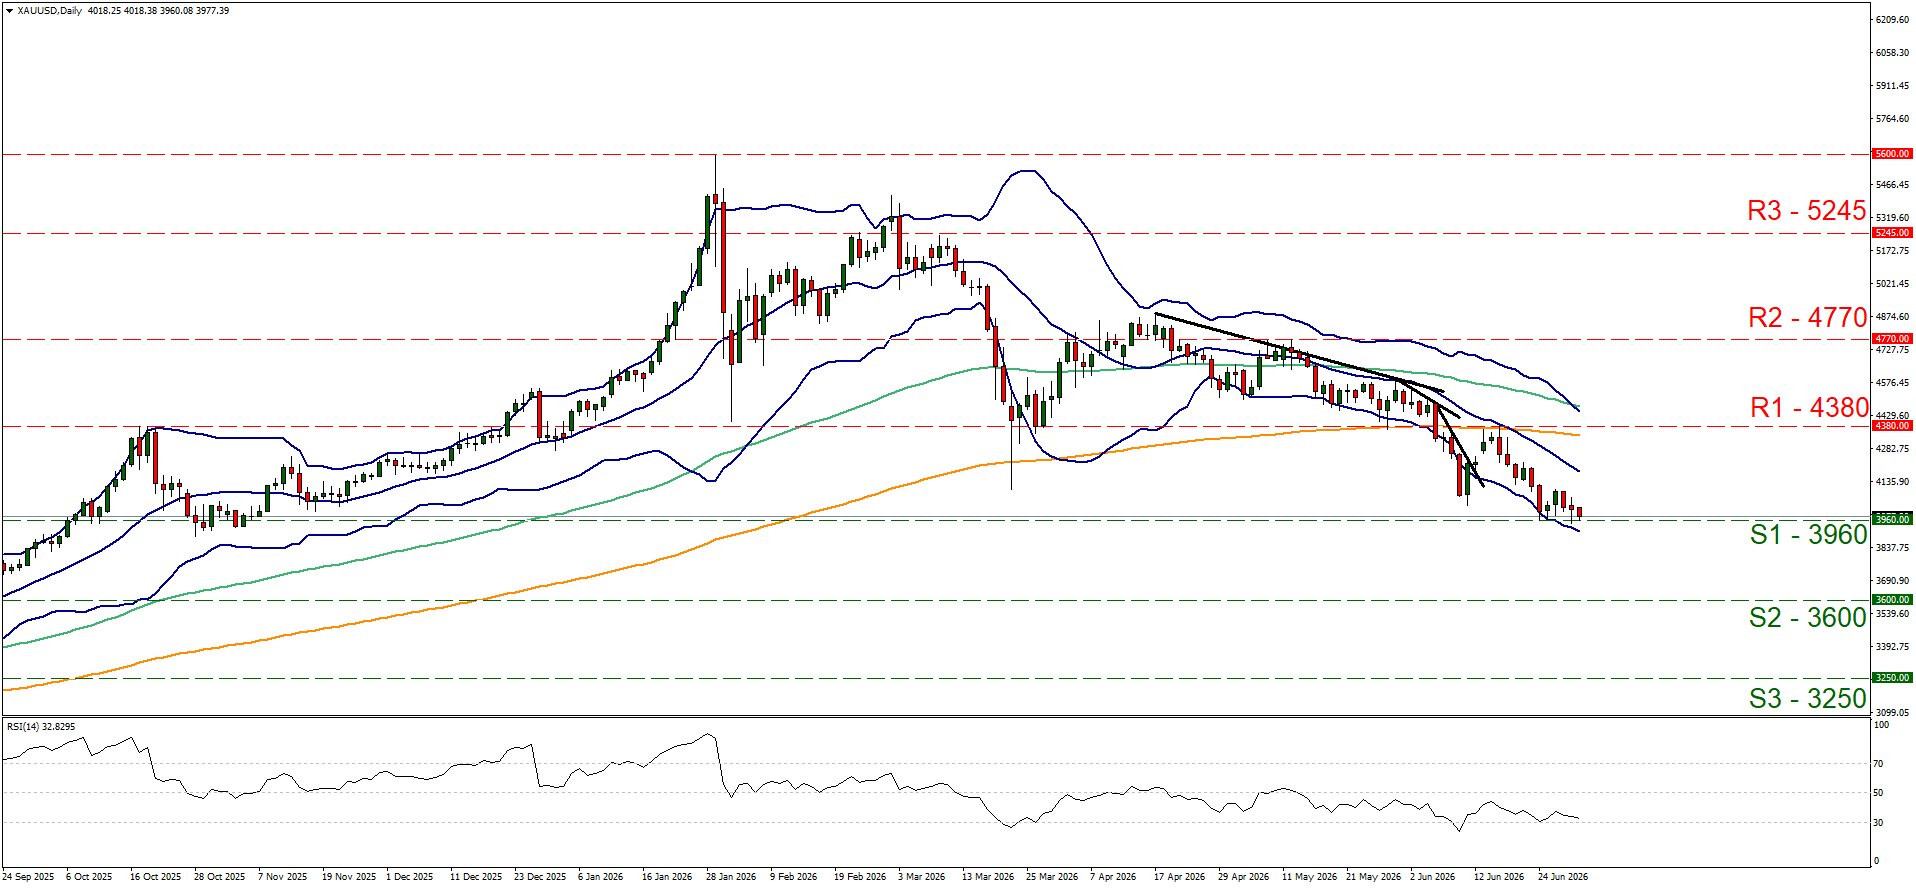
Task: Click the RSI scale value 50
Action: pyautogui.click(x=1878, y=793)
